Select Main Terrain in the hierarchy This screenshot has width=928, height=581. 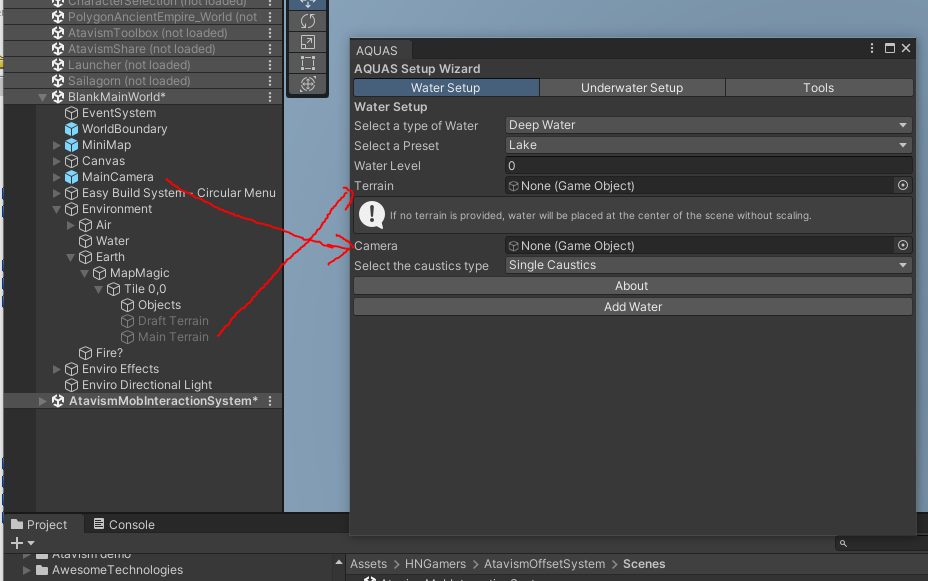coord(173,337)
